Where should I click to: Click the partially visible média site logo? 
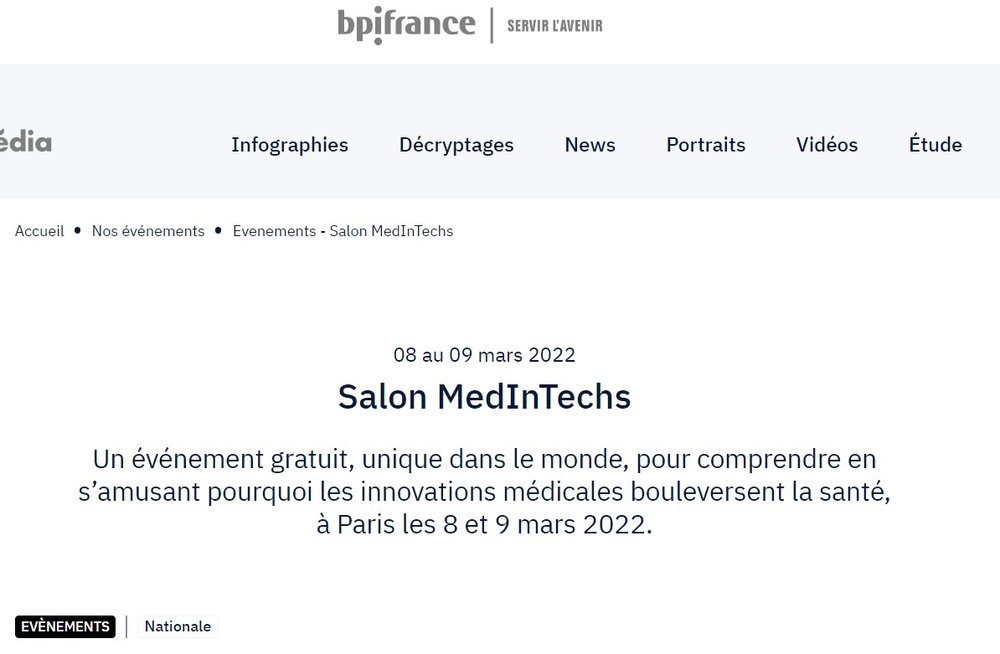[26, 142]
